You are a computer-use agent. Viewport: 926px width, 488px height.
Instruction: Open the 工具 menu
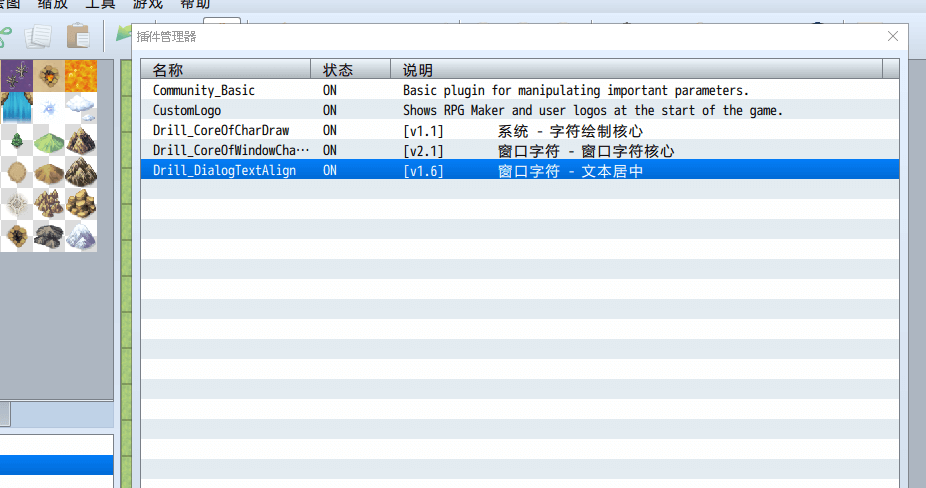point(100,4)
